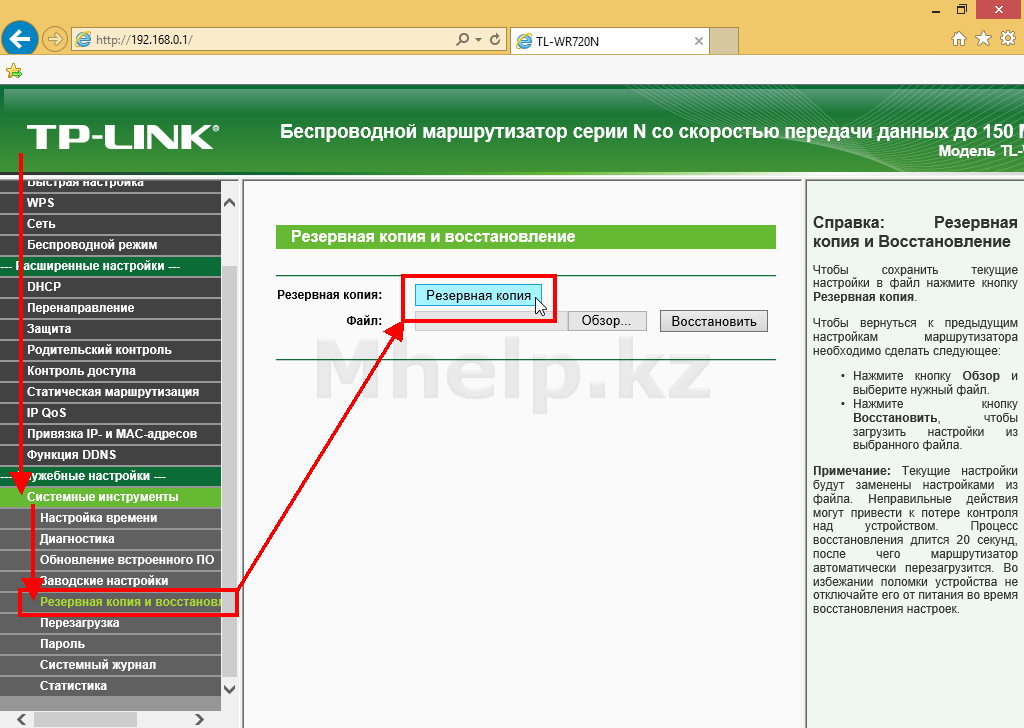Select the TL-WR720N browser tab
1024x728 pixels.
pyautogui.click(x=609, y=41)
